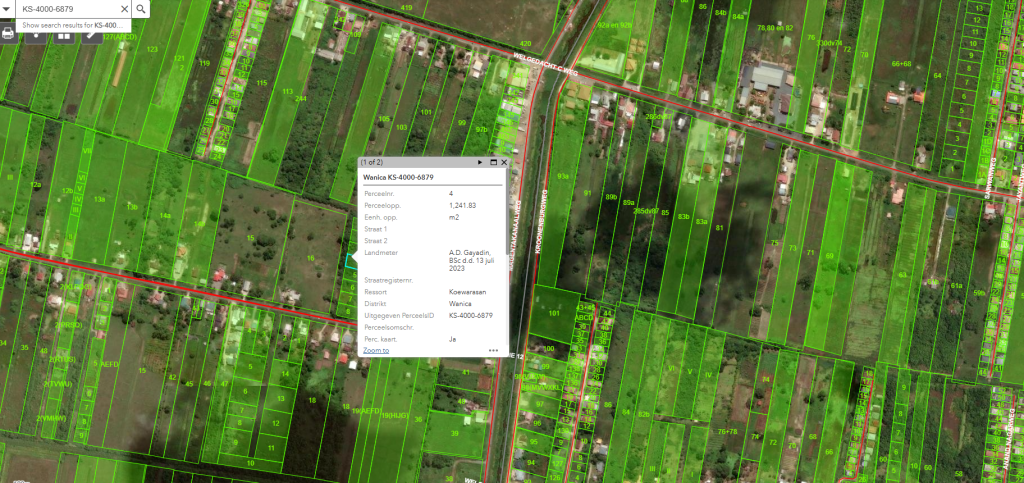The image size is (1024, 483).
Task: Open the basemap gallery widget
Action: click(63, 33)
